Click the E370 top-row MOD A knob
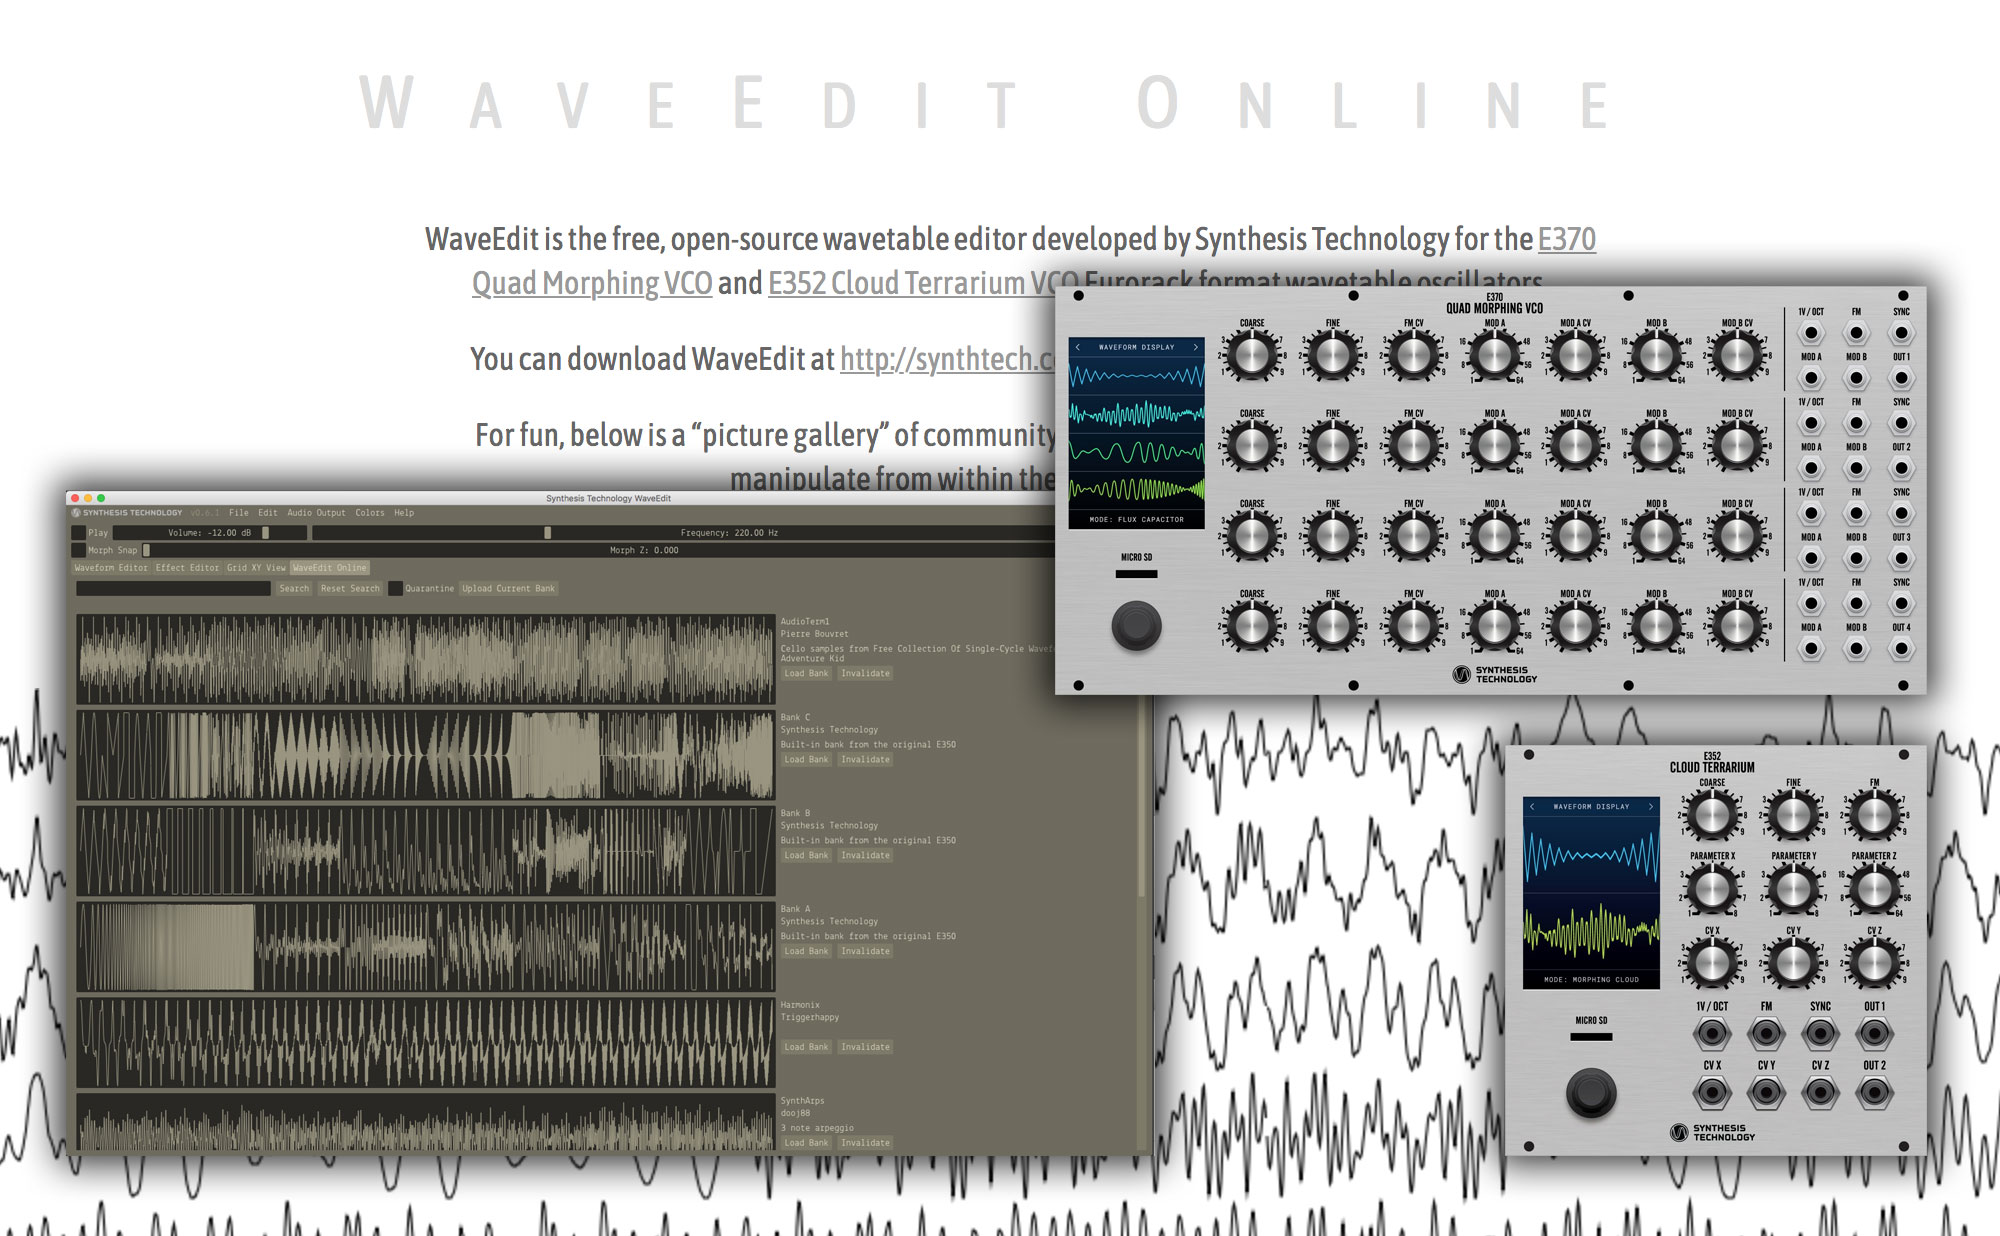Image resolution: width=2000 pixels, height=1236 pixels. tap(1494, 355)
